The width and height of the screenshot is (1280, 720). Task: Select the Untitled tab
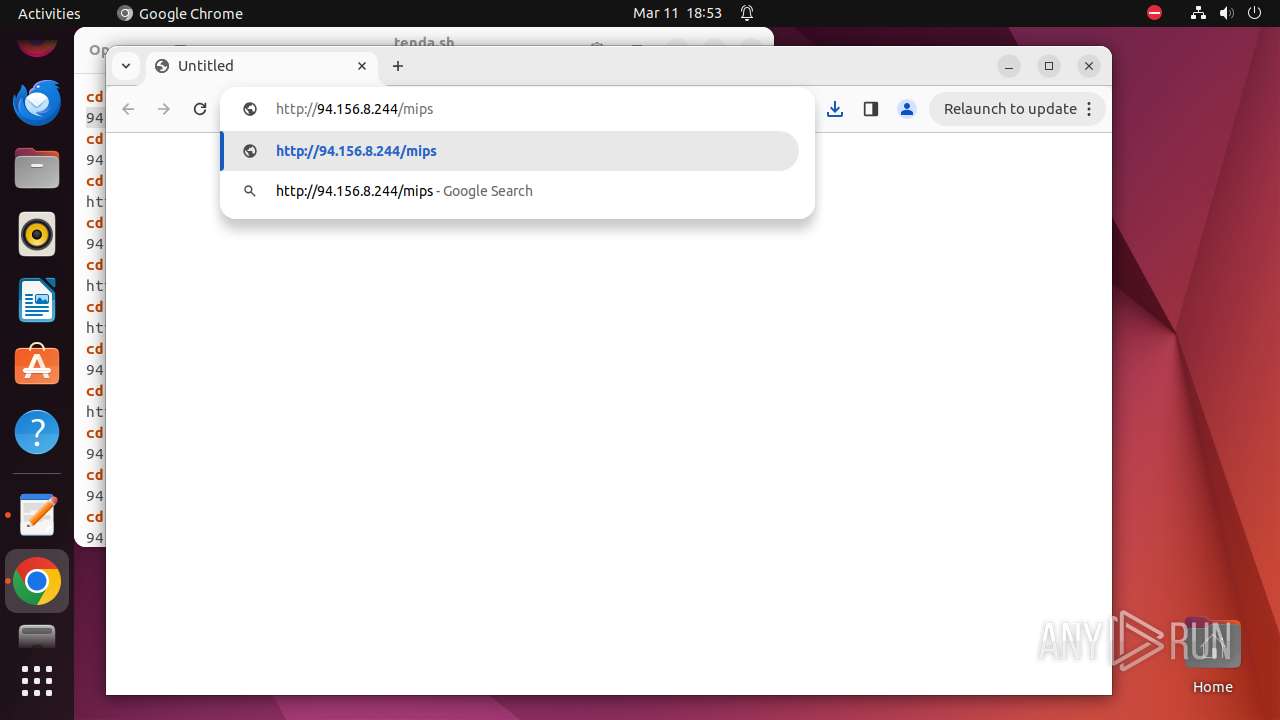coord(262,66)
